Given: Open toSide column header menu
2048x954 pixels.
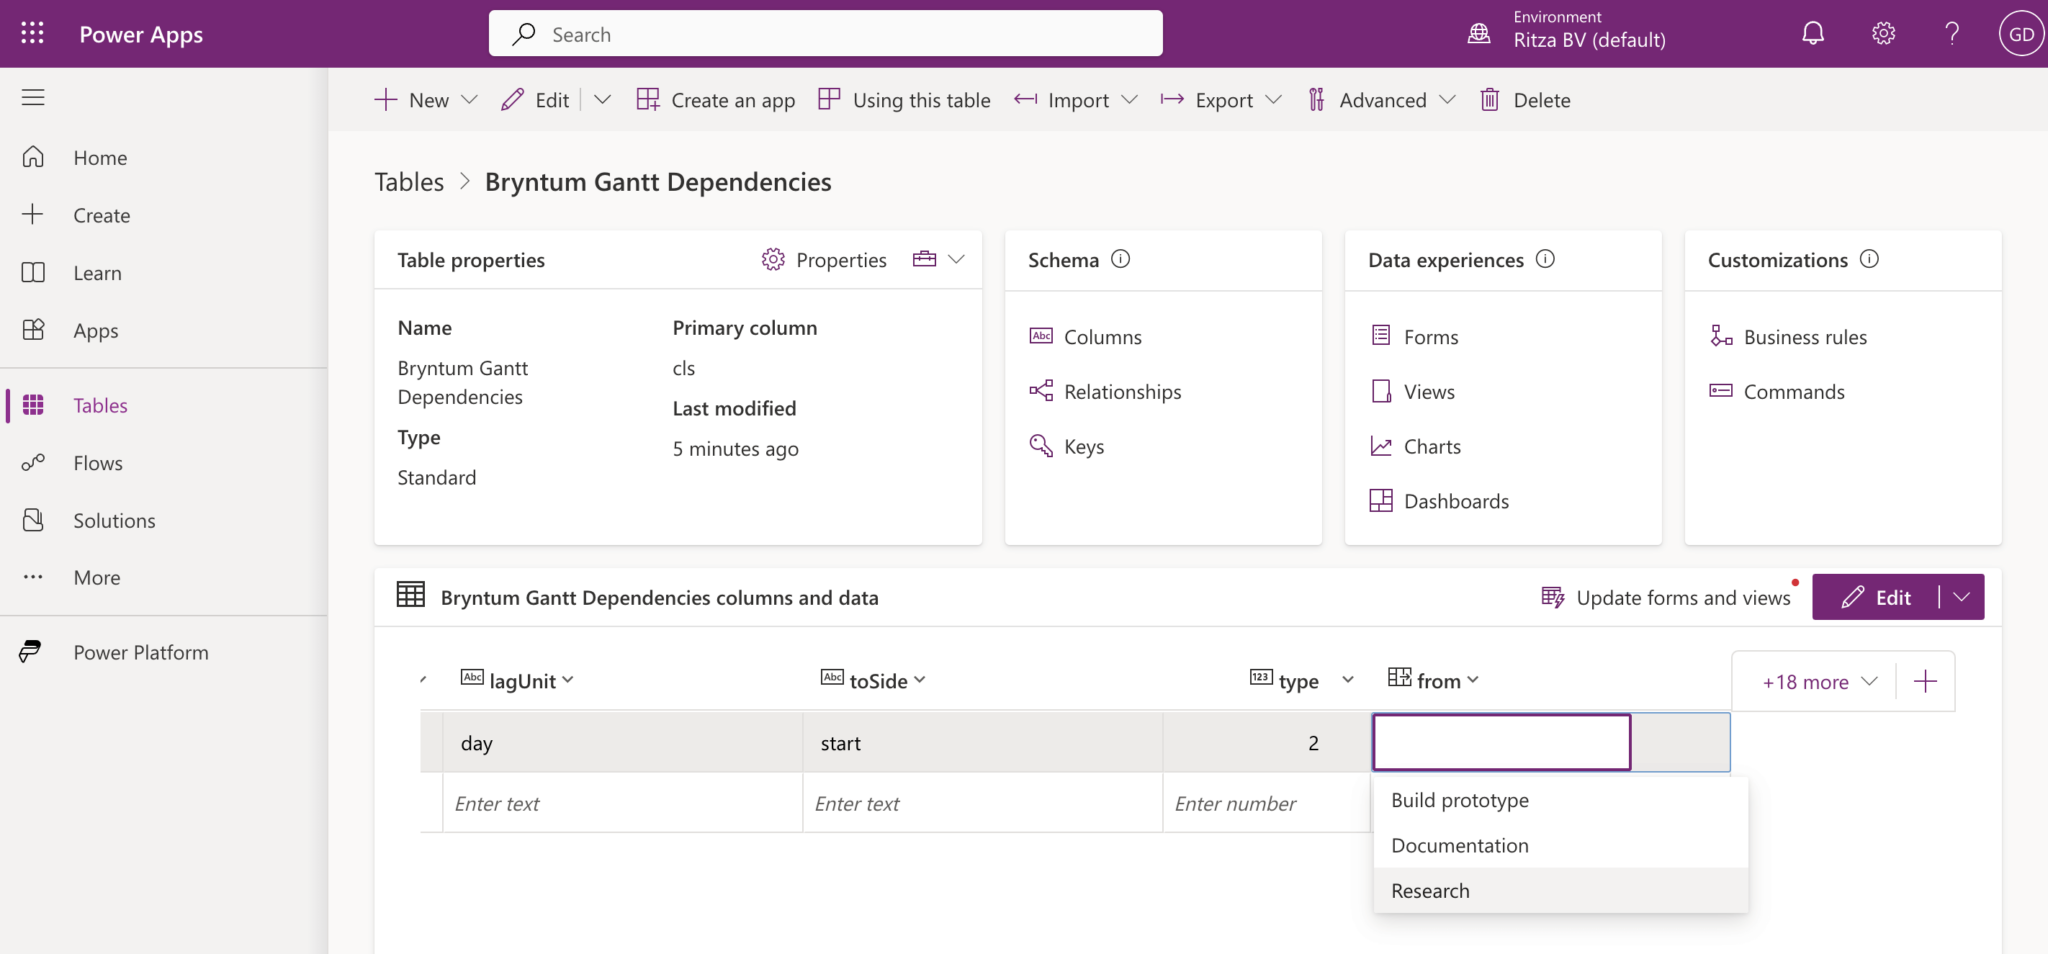Looking at the screenshot, I should [920, 680].
